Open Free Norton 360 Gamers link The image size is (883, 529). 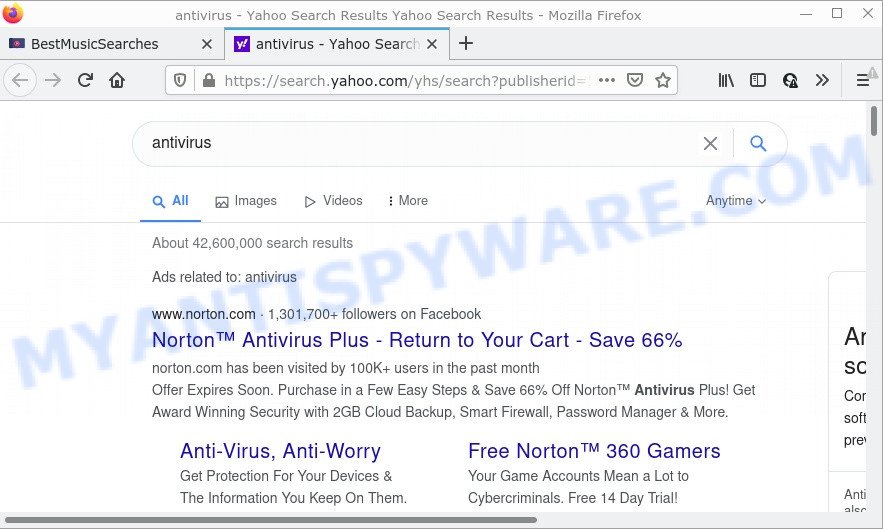tap(594, 451)
